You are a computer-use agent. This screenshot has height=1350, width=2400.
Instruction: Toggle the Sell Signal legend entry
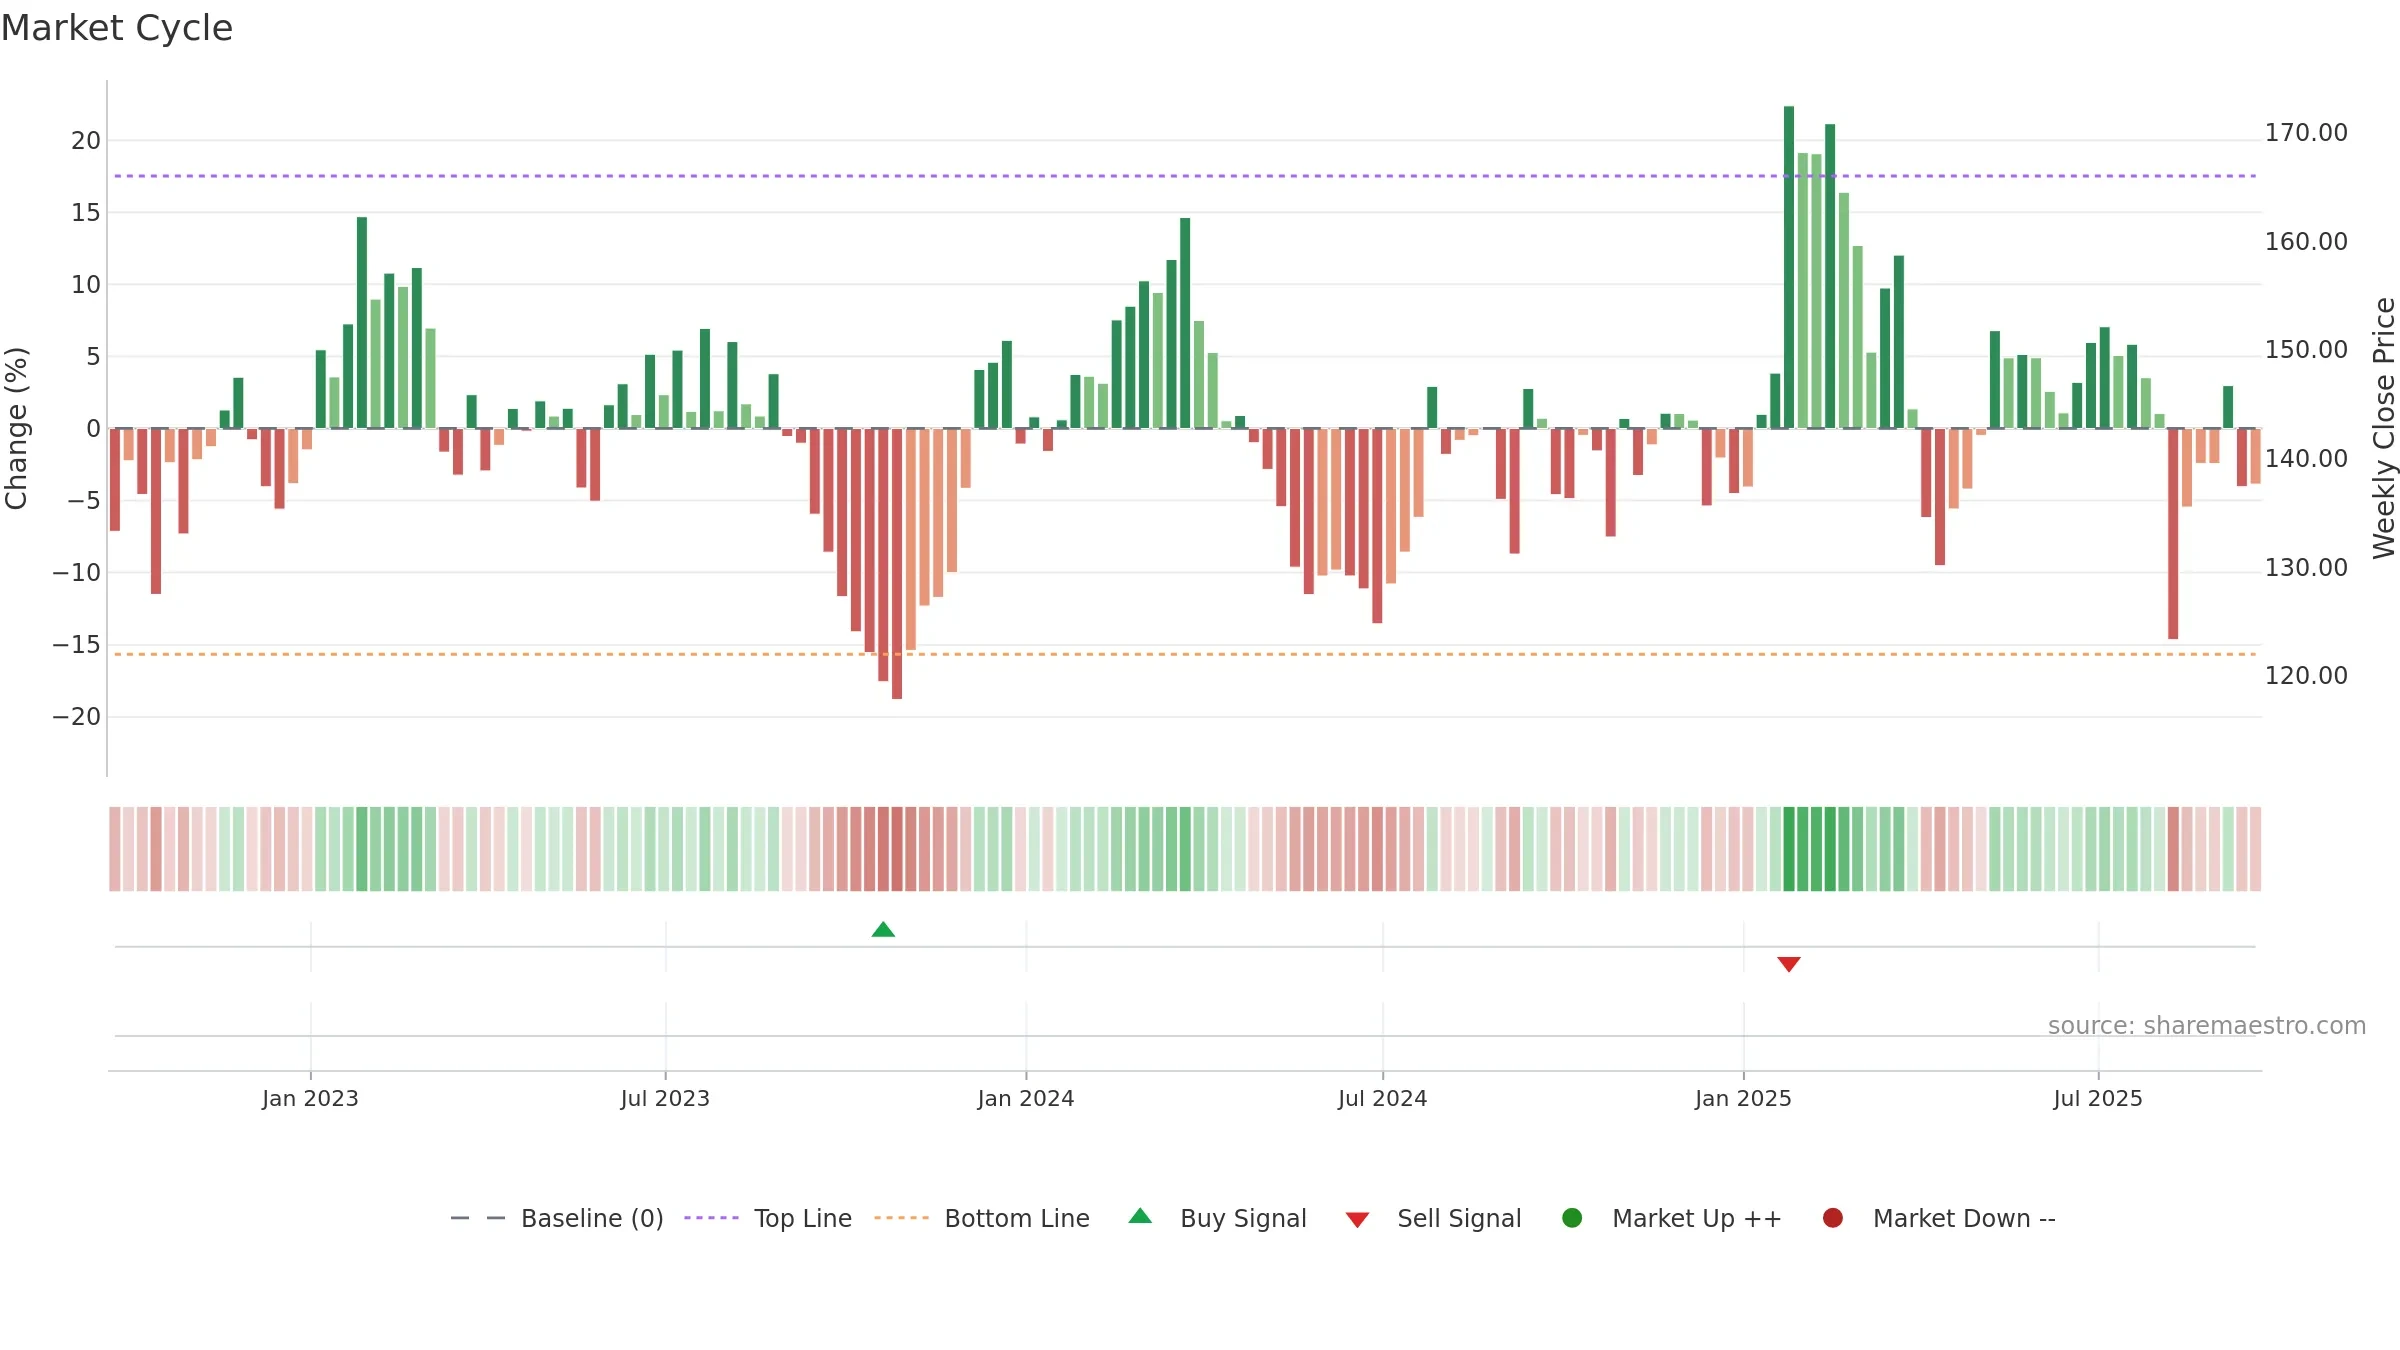click(1433, 1218)
